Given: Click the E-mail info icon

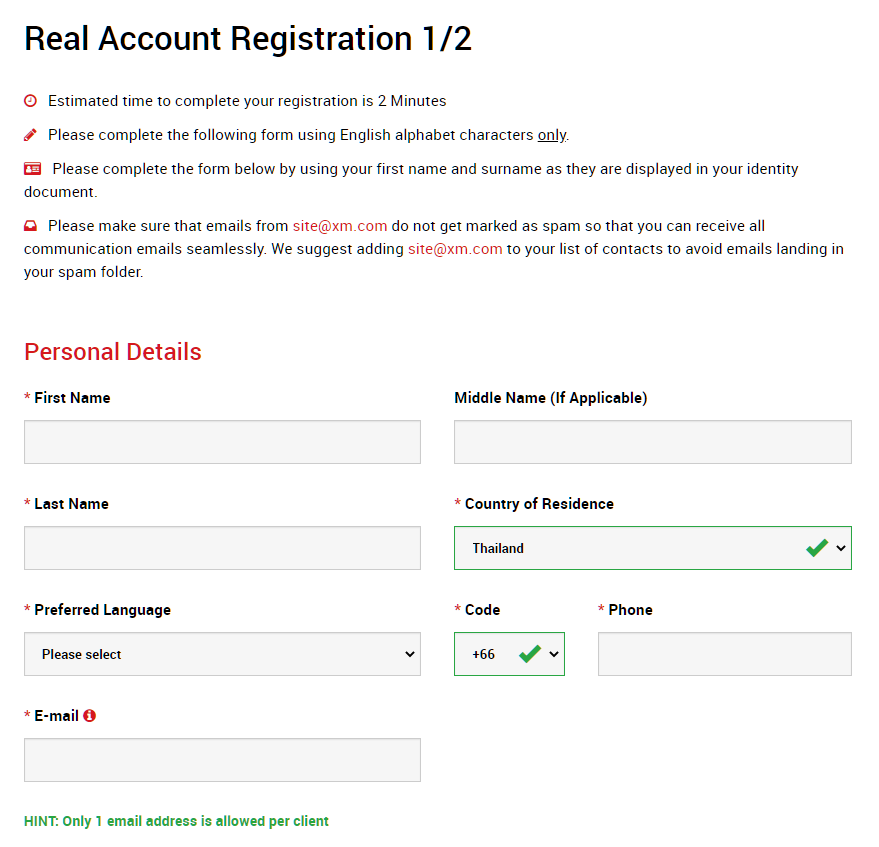Looking at the screenshot, I should coord(89,715).
